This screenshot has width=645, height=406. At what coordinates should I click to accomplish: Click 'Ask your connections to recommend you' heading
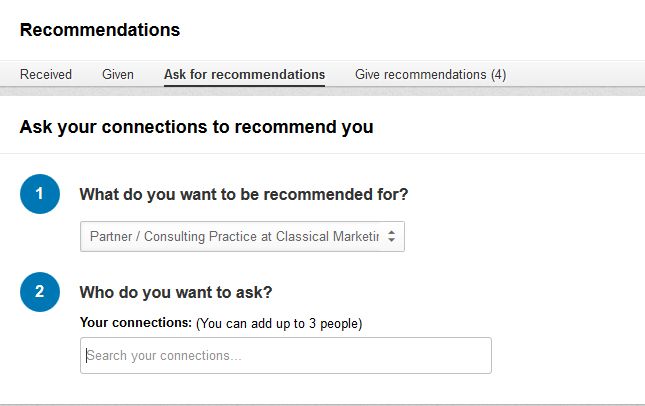point(196,127)
